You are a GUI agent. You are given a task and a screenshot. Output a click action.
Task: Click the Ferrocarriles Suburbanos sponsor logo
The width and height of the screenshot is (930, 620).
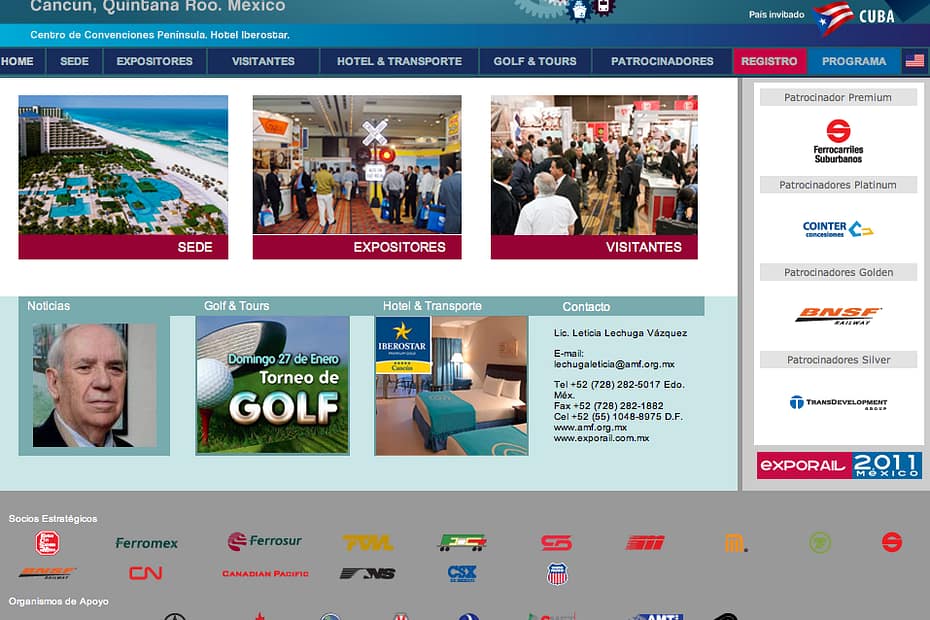pos(838,141)
